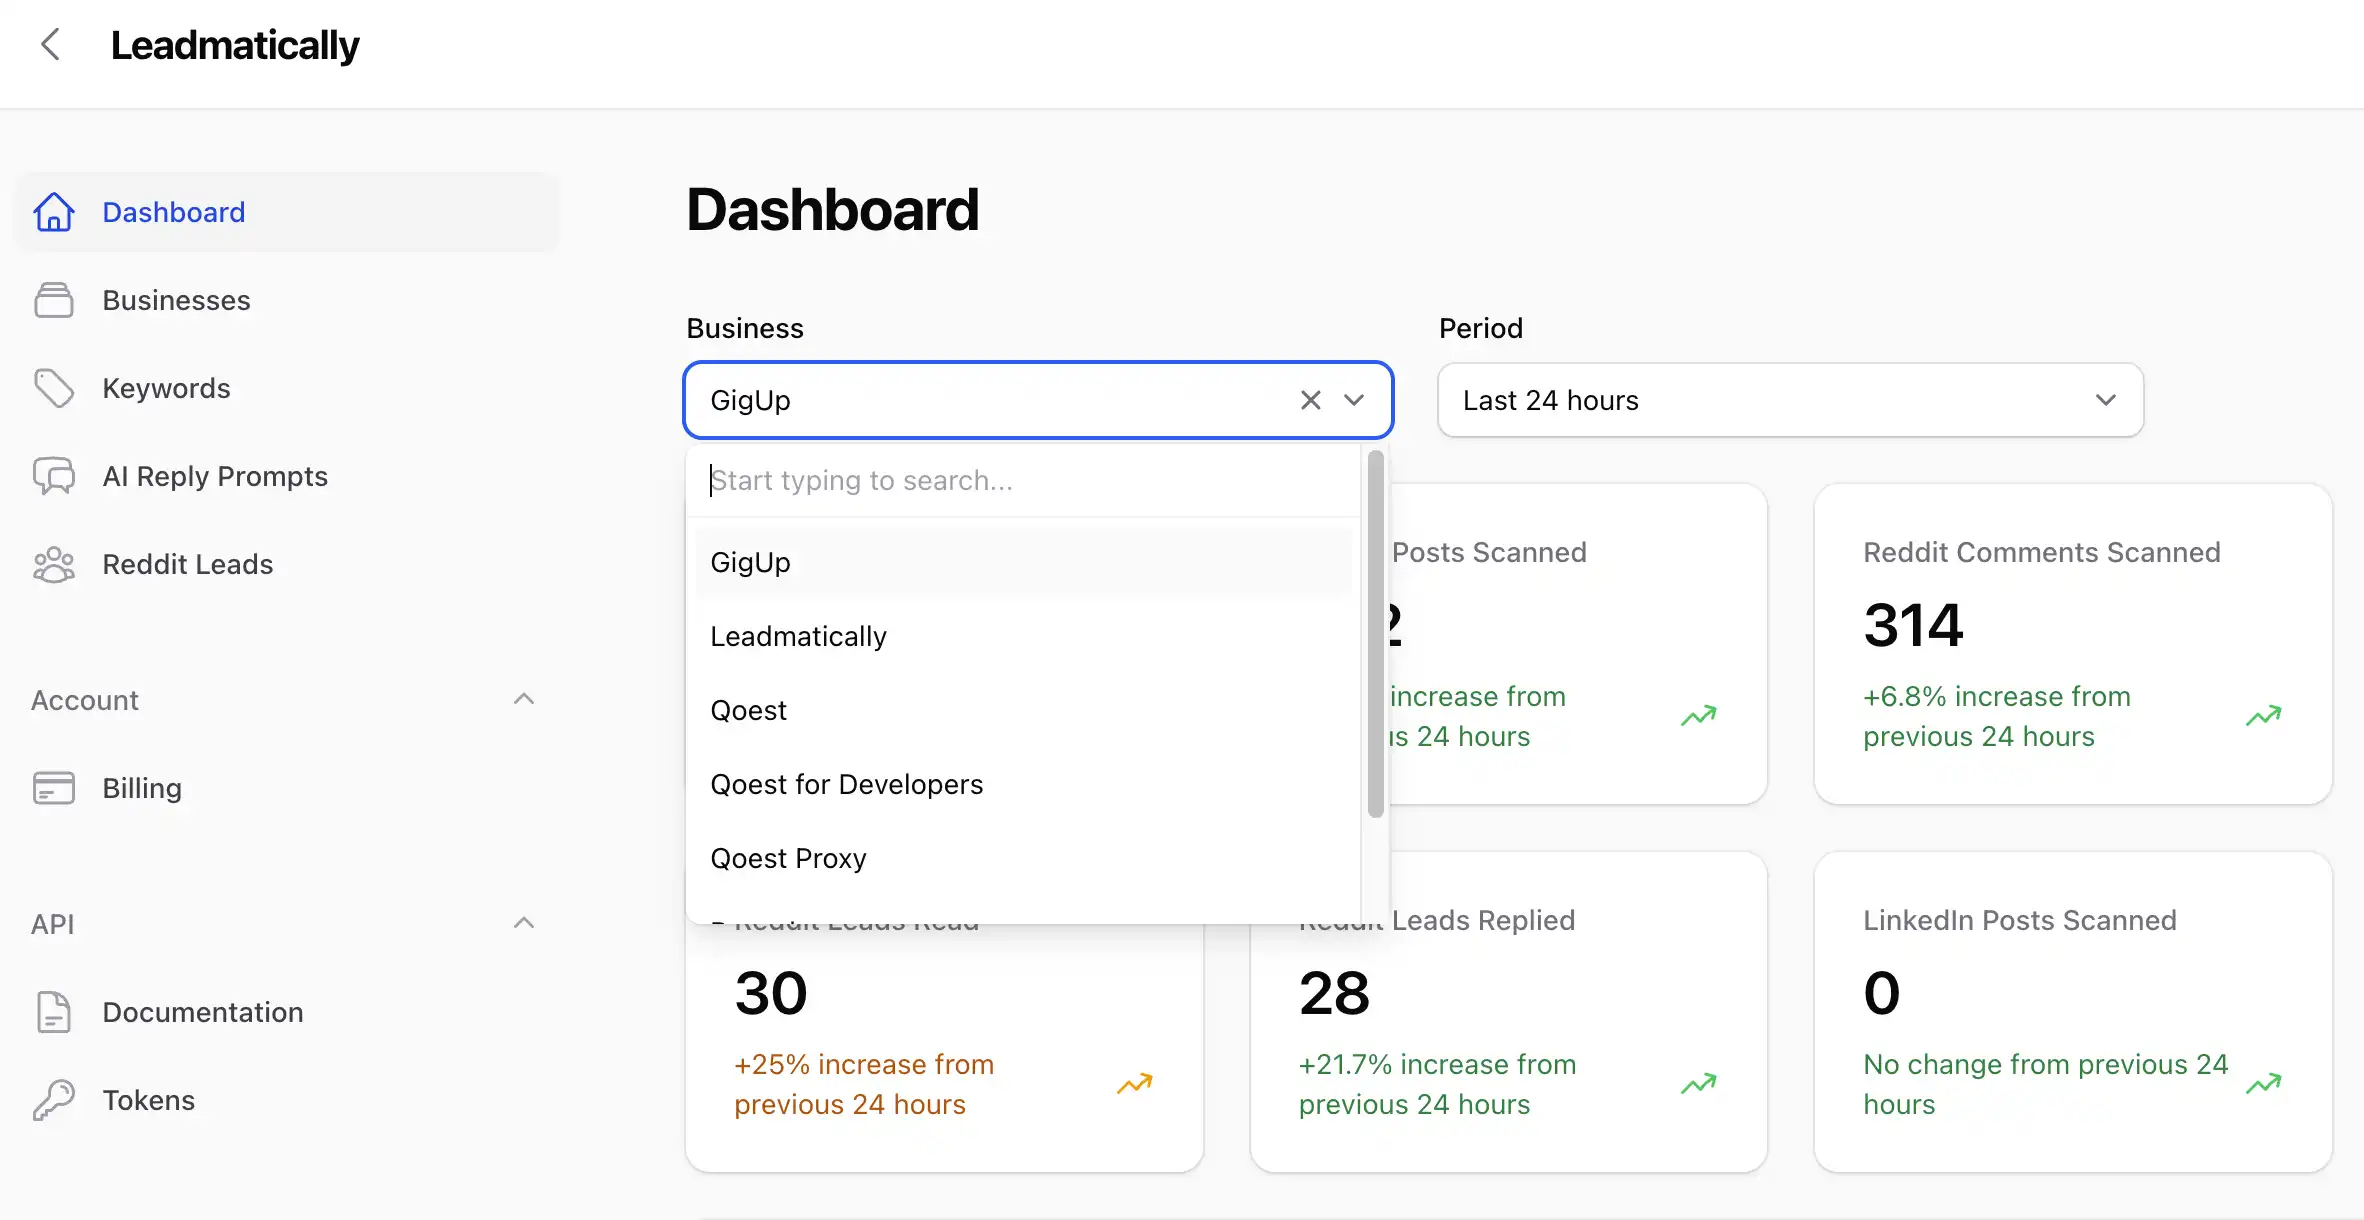Select the Dashboard home icon in sidebar
Viewport: 2364px width, 1220px height.
click(54, 212)
